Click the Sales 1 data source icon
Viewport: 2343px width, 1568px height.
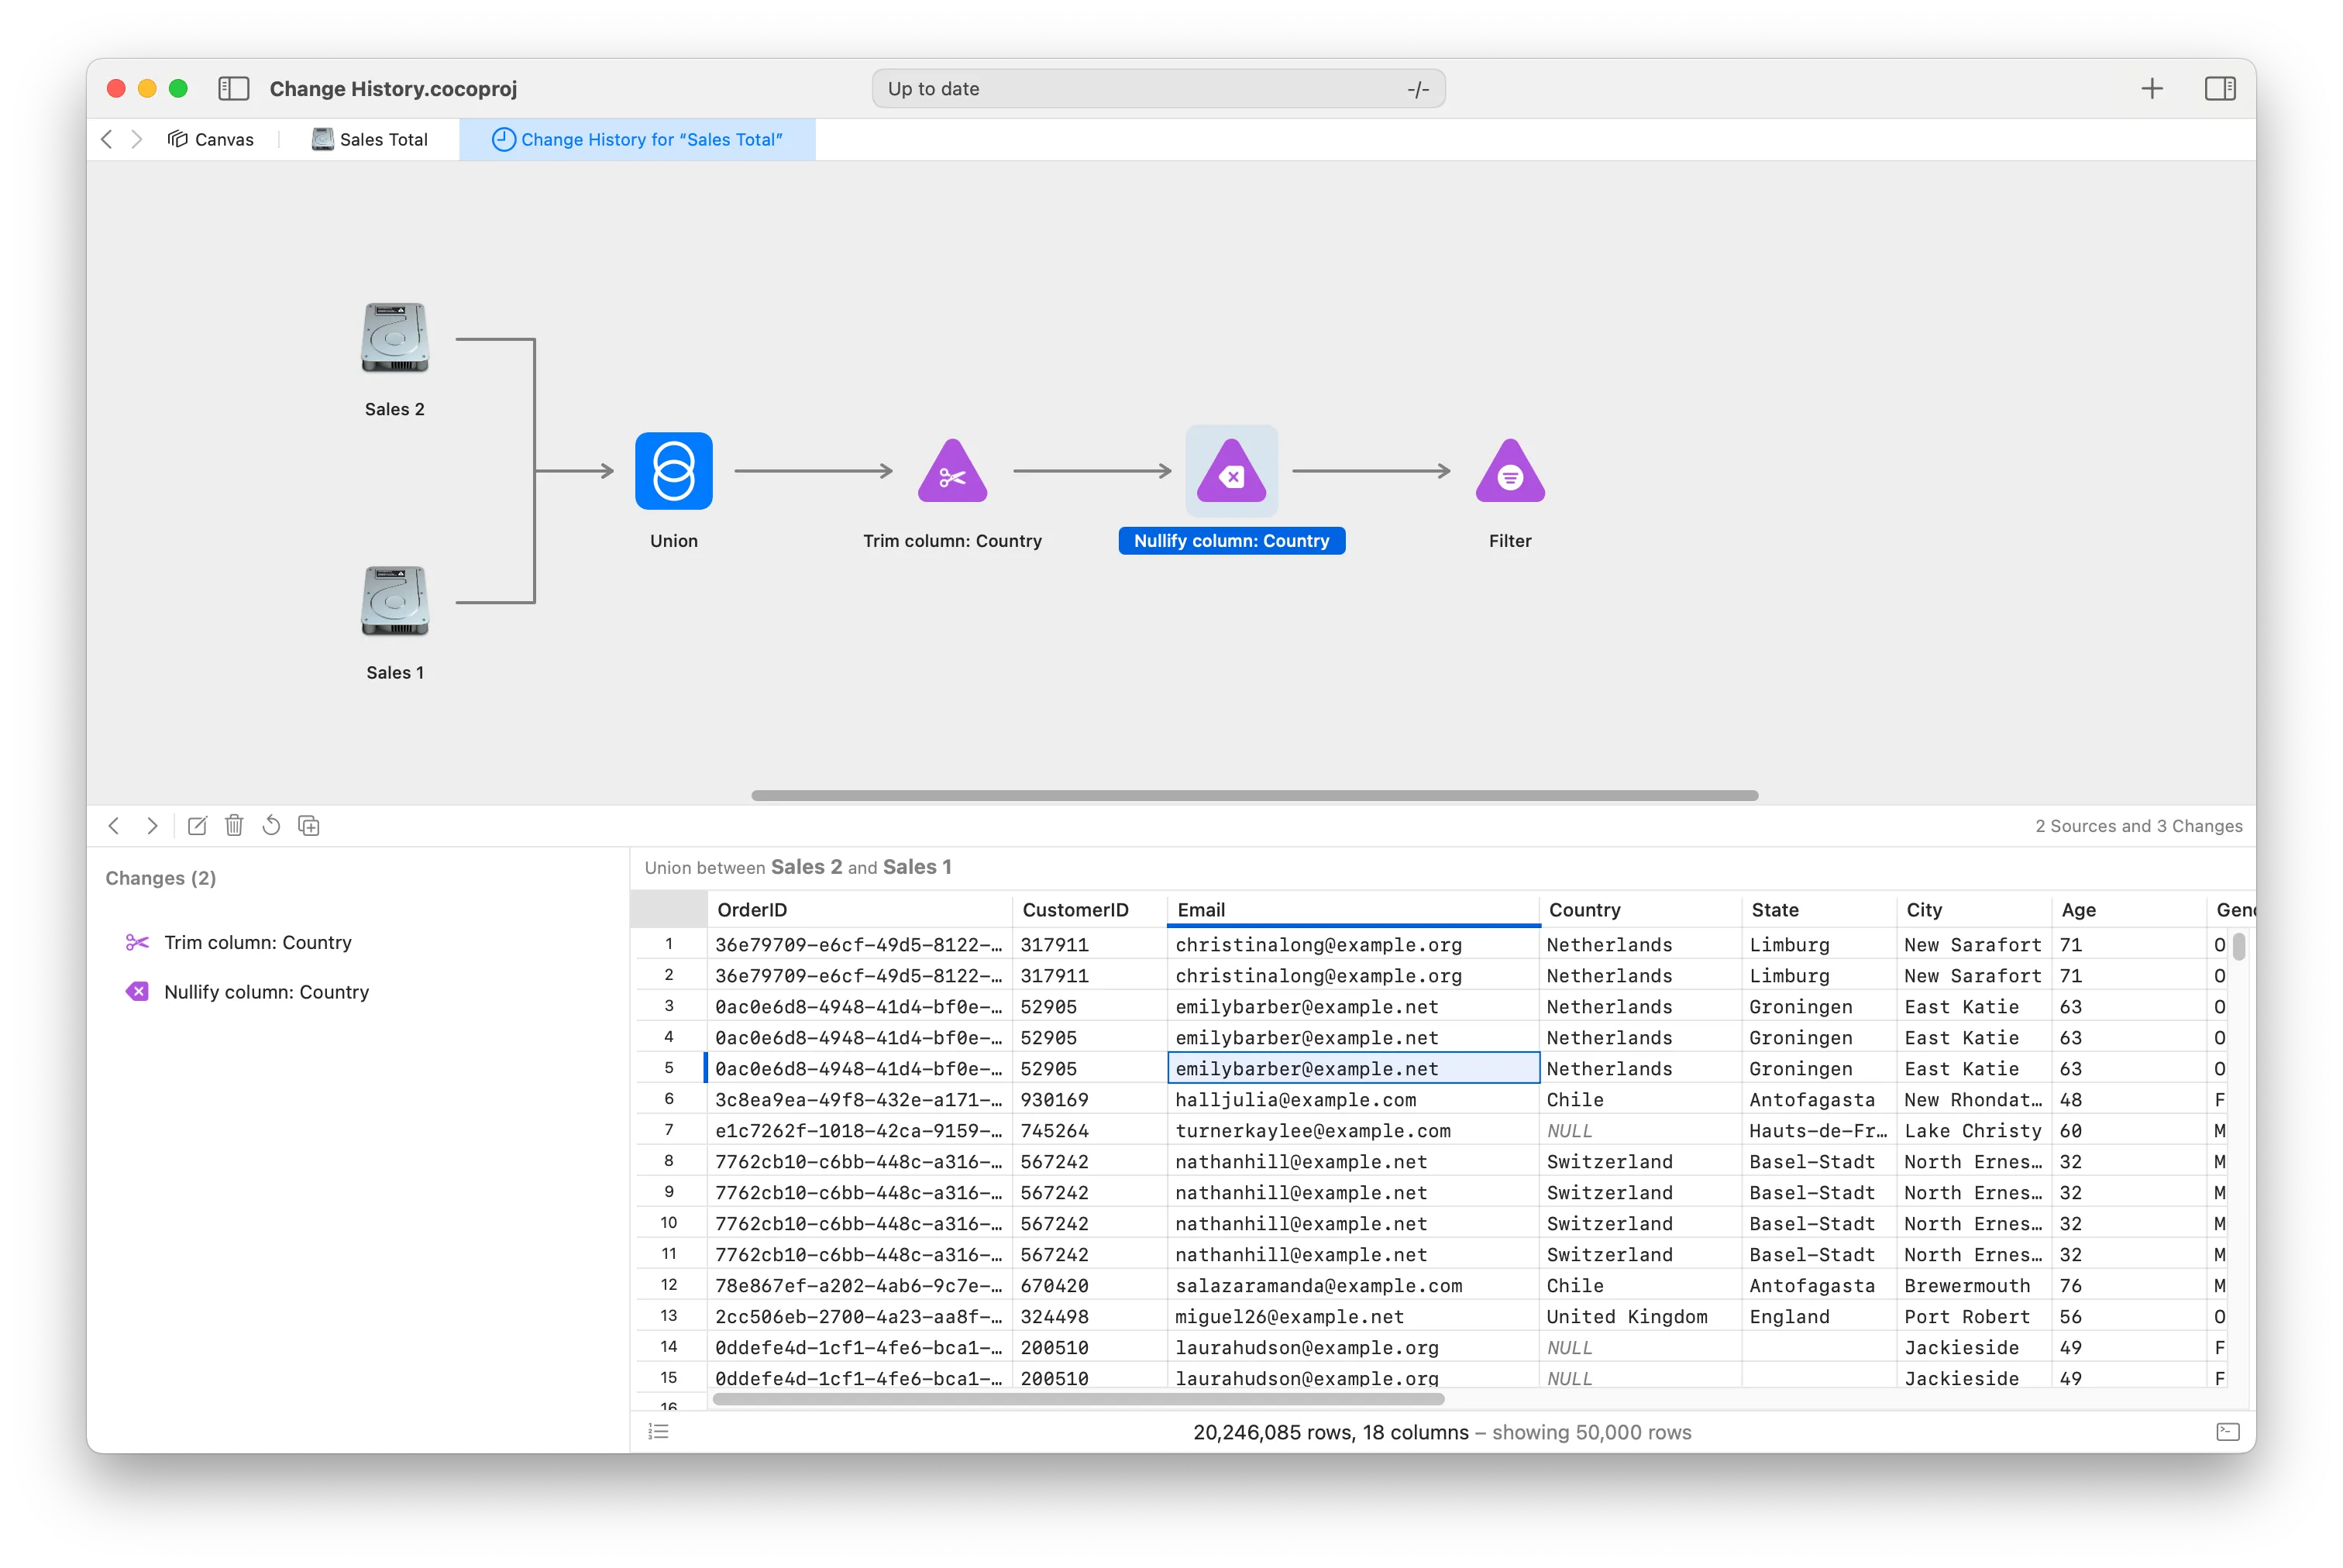click(395, 601)
